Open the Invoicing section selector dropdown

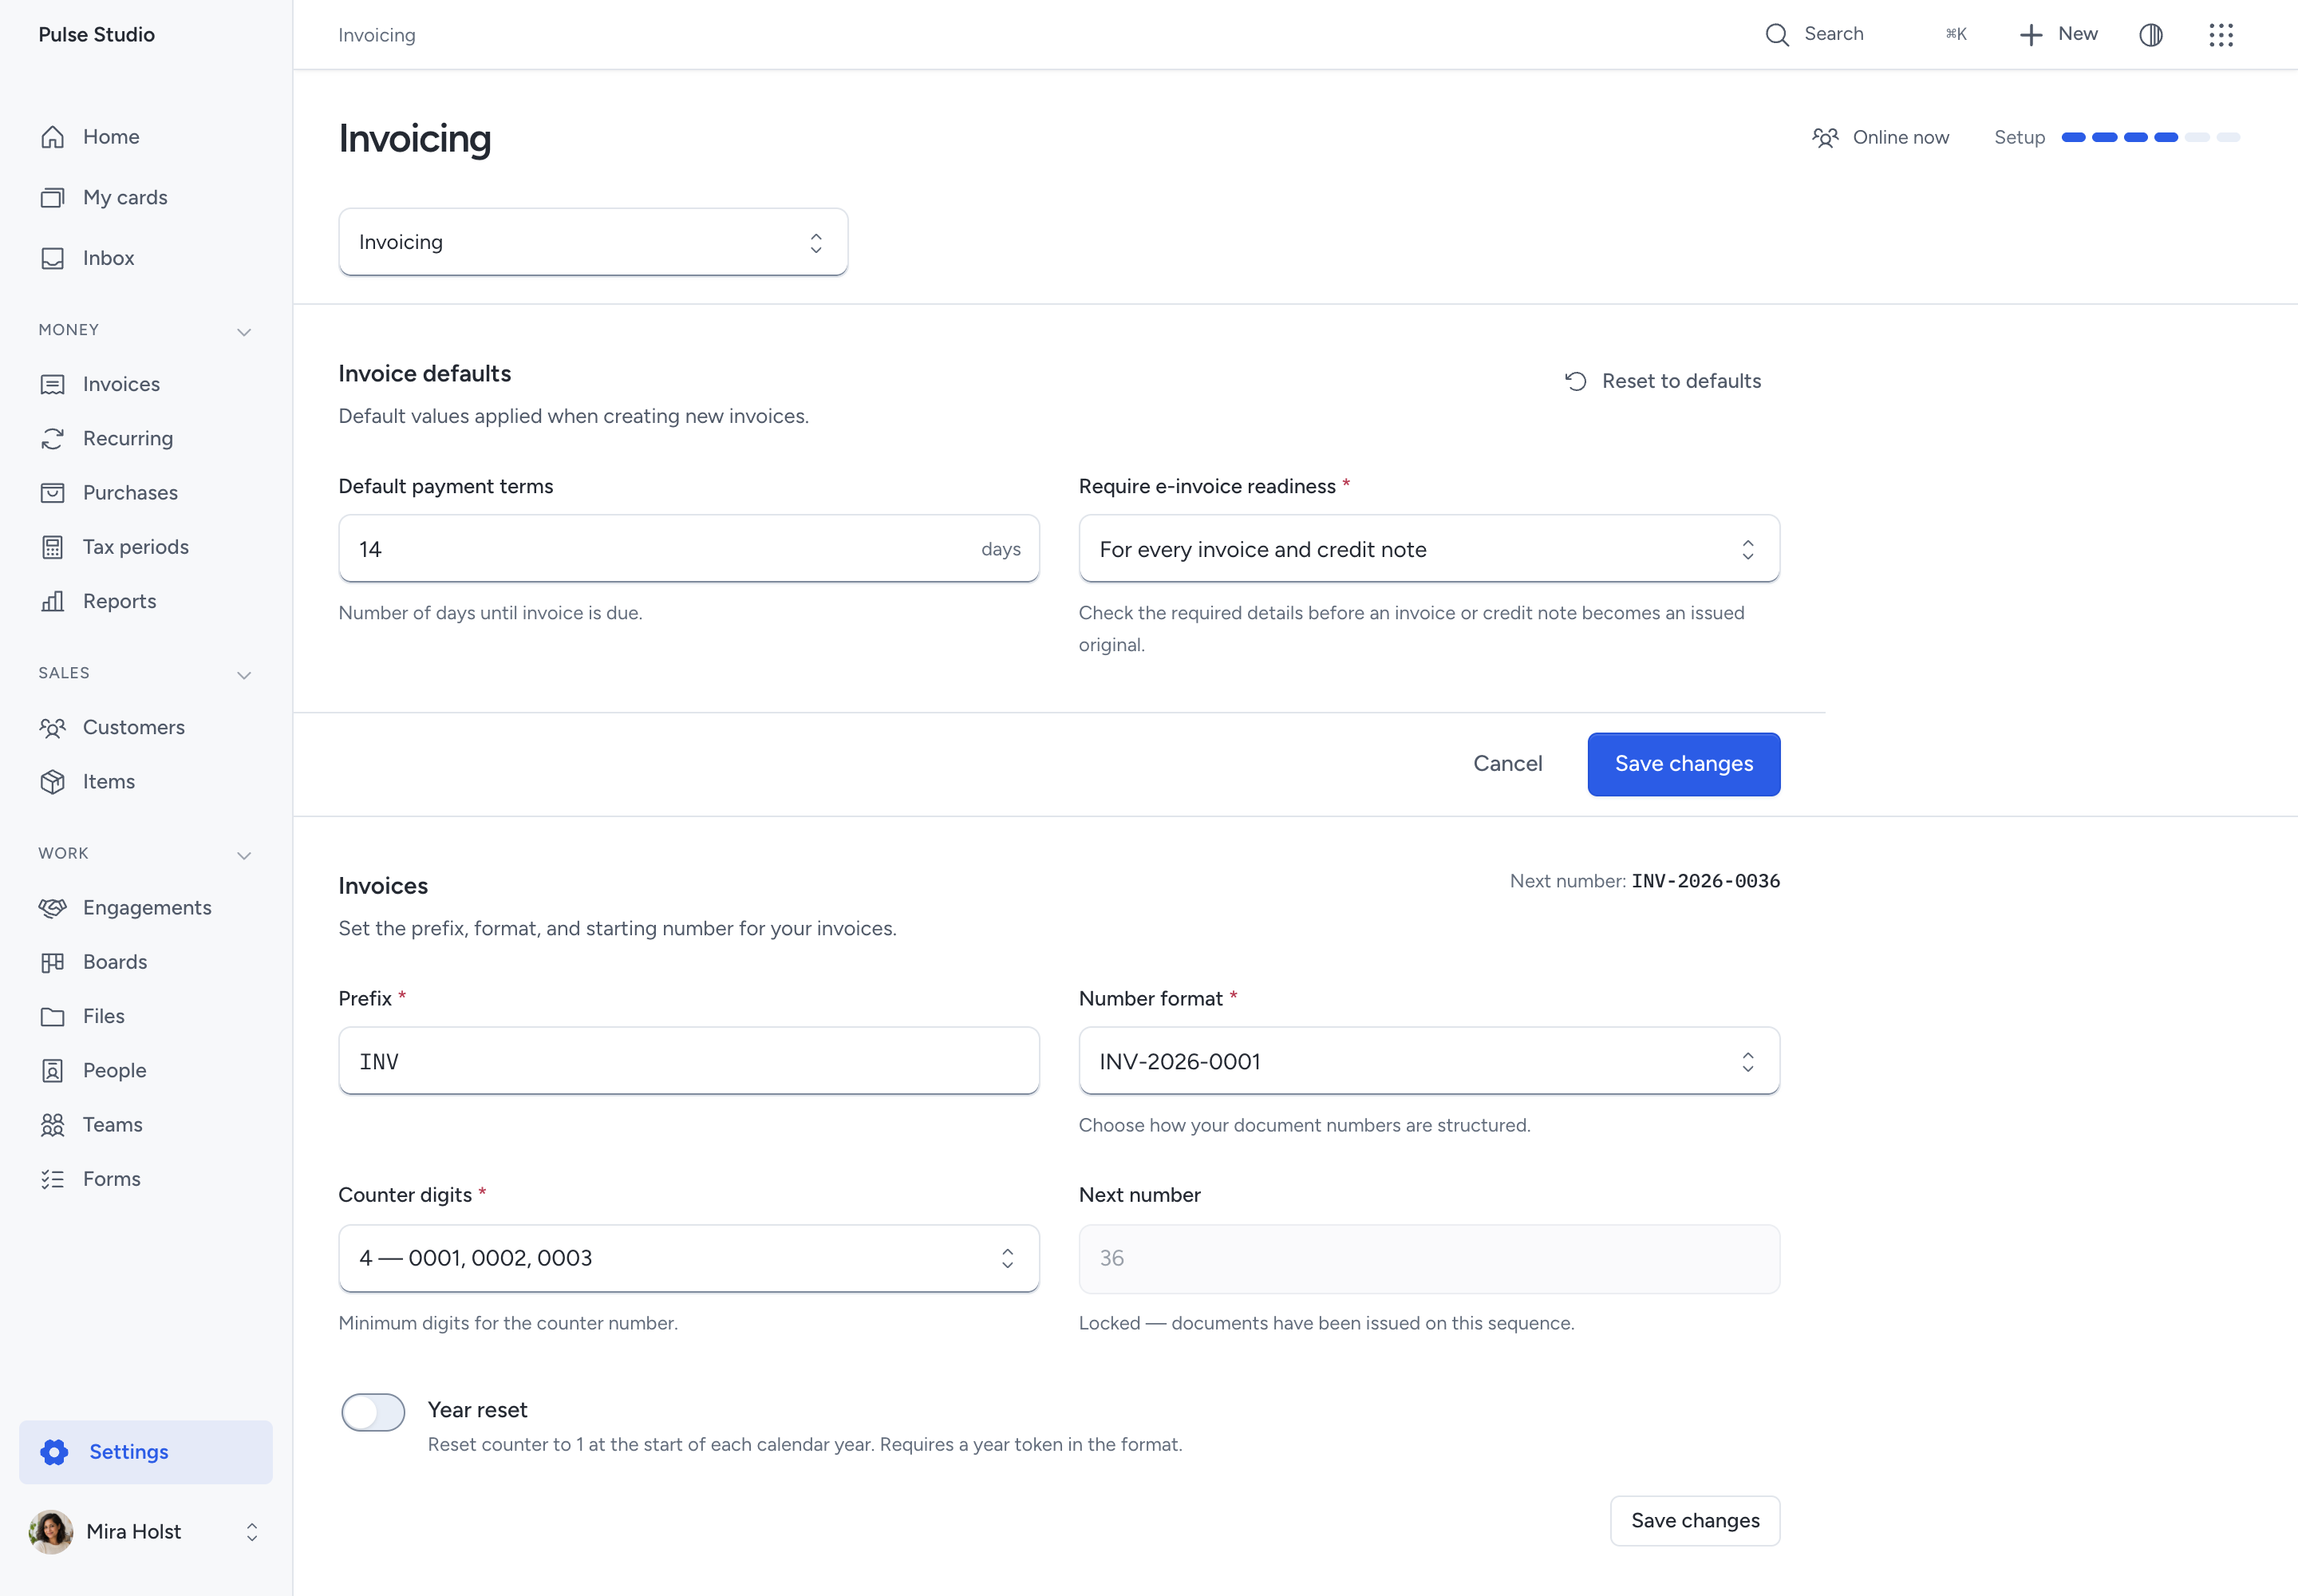tap(593, 242)
